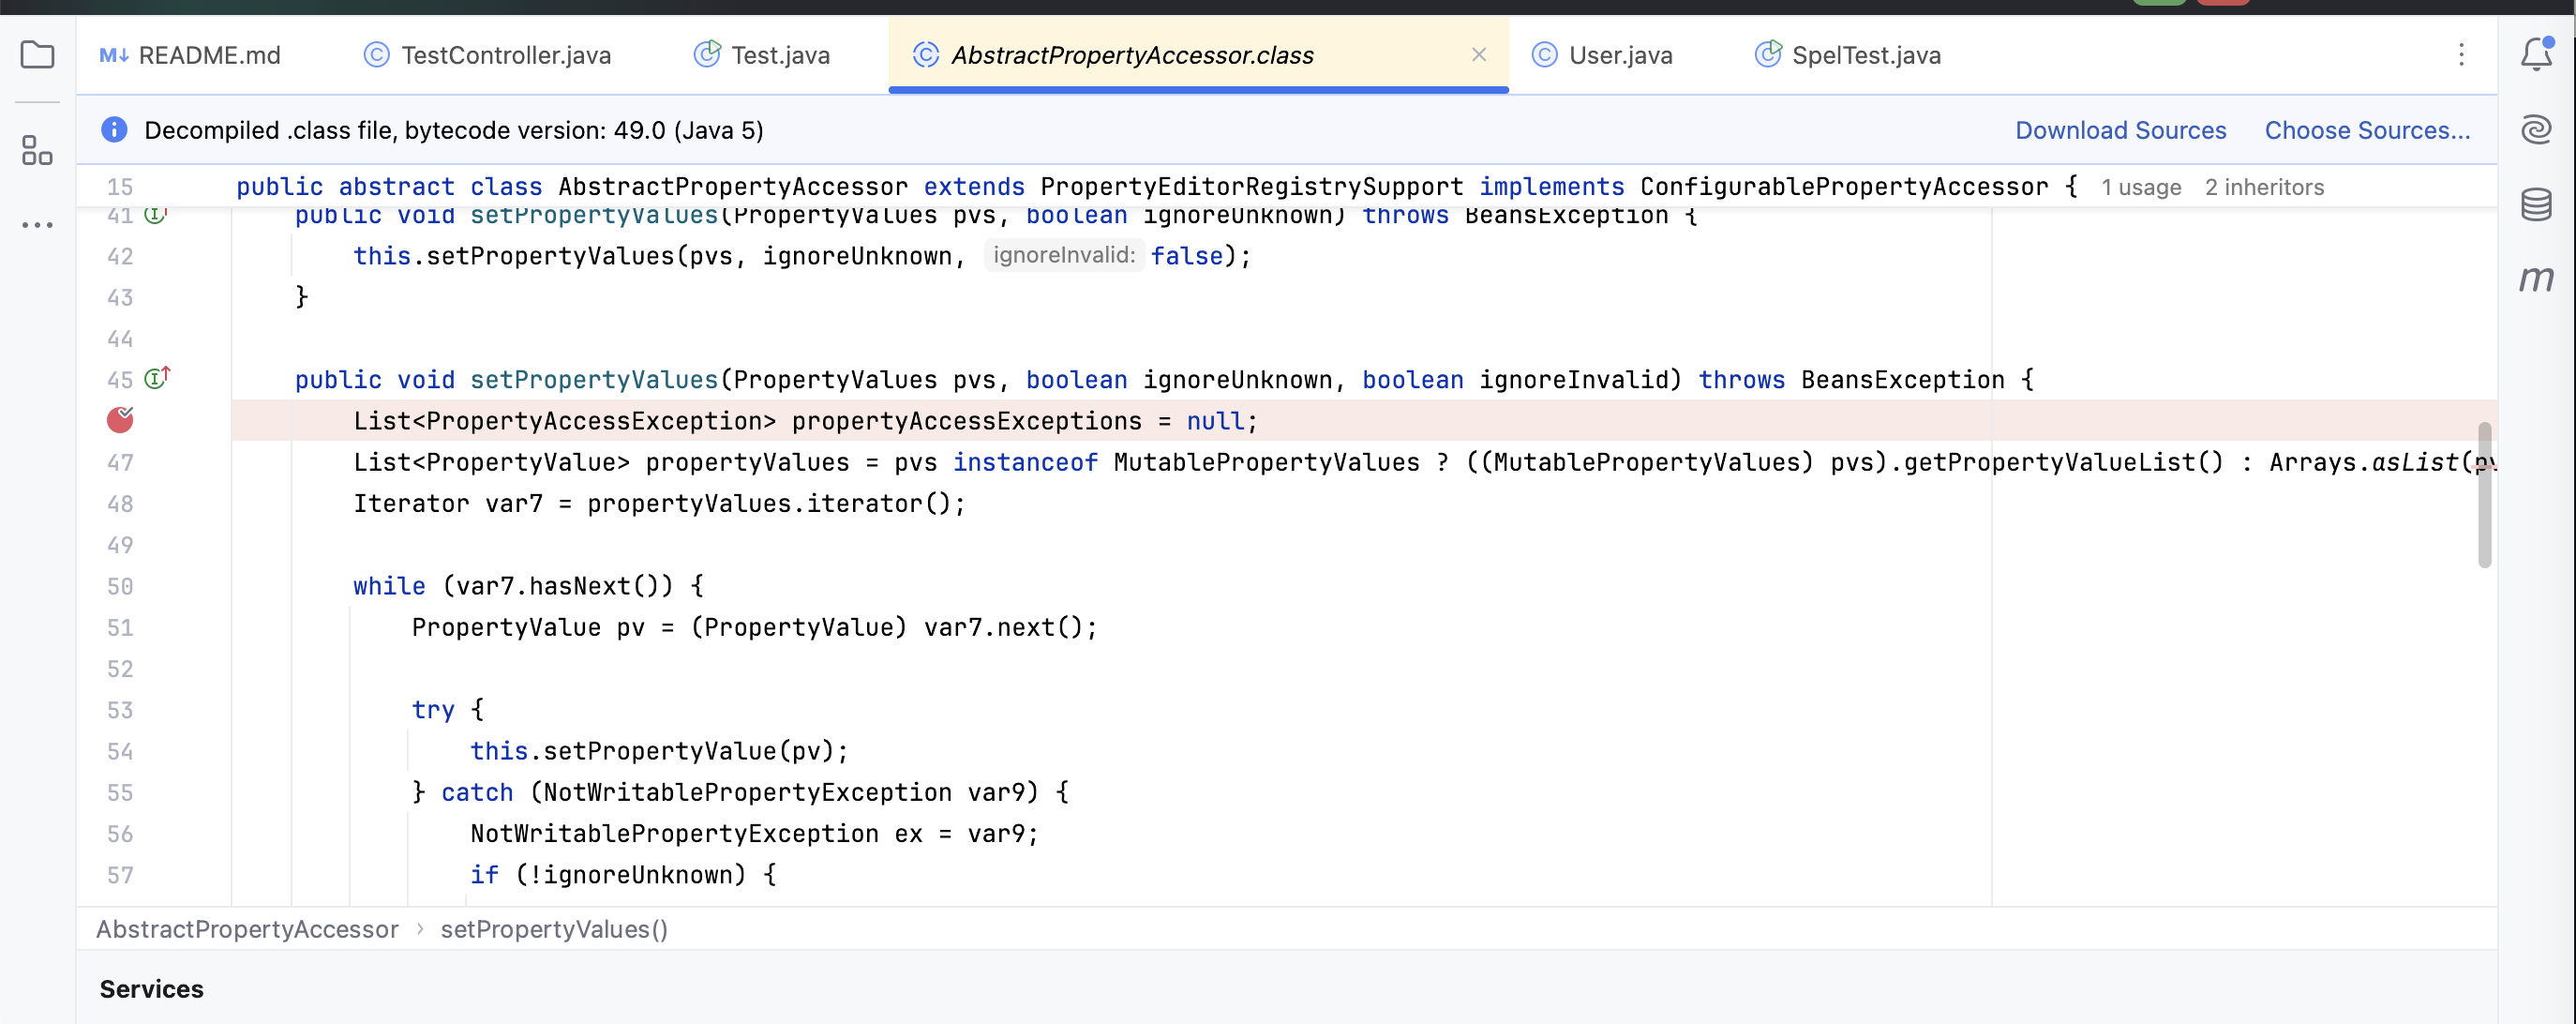2576x1024 pixels.
Task: Switch to the TestController.java tab
Action: pos(505,55)
